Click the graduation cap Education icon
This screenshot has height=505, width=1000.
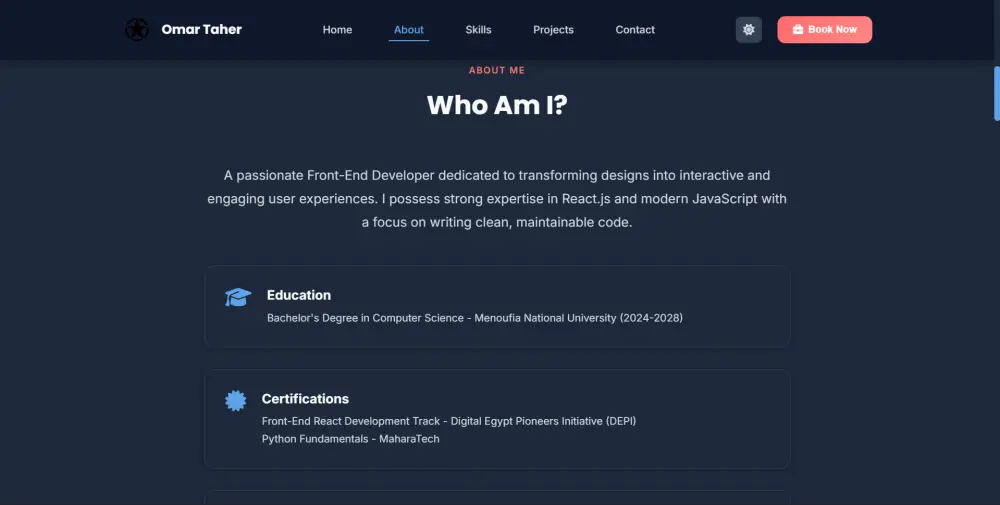pyautogui.click(x=238, y=297)
